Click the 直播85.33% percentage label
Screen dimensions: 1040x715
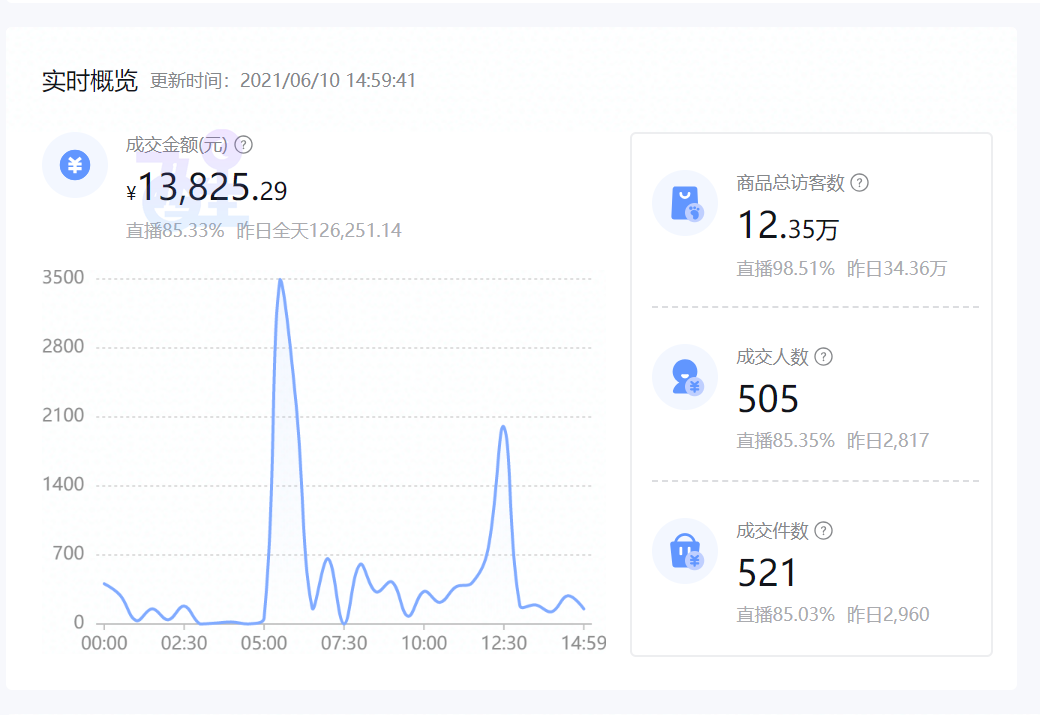point(170,229)
